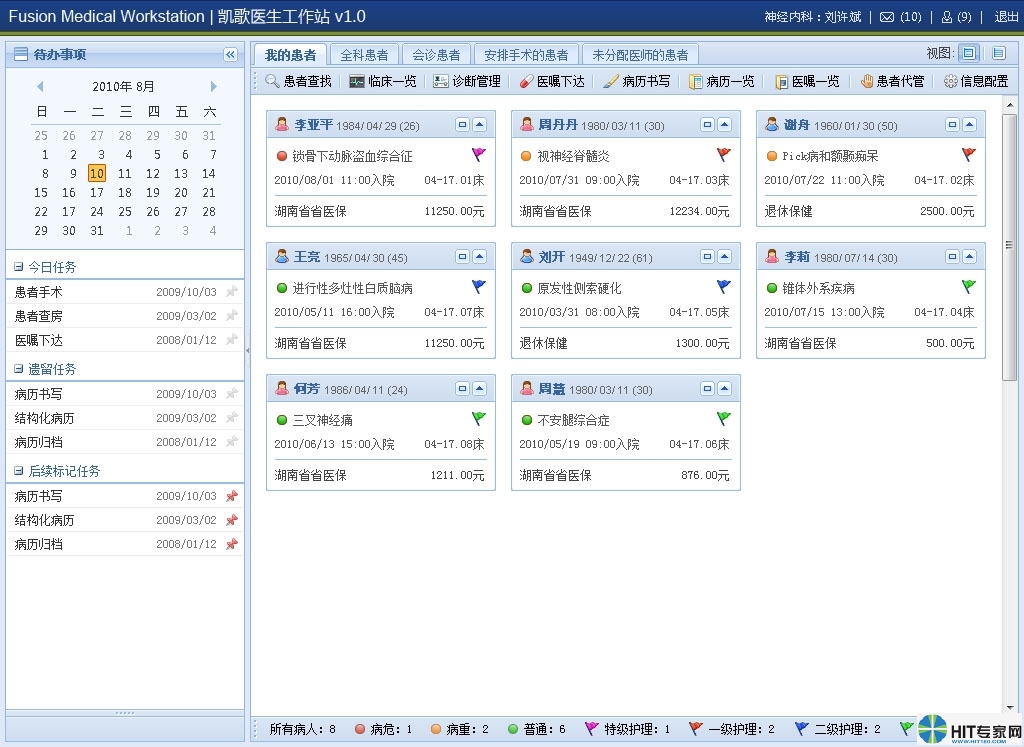This screenshot has height=747, width=1024.
Task: Open patient 刘开's name link
Action: 551,257
